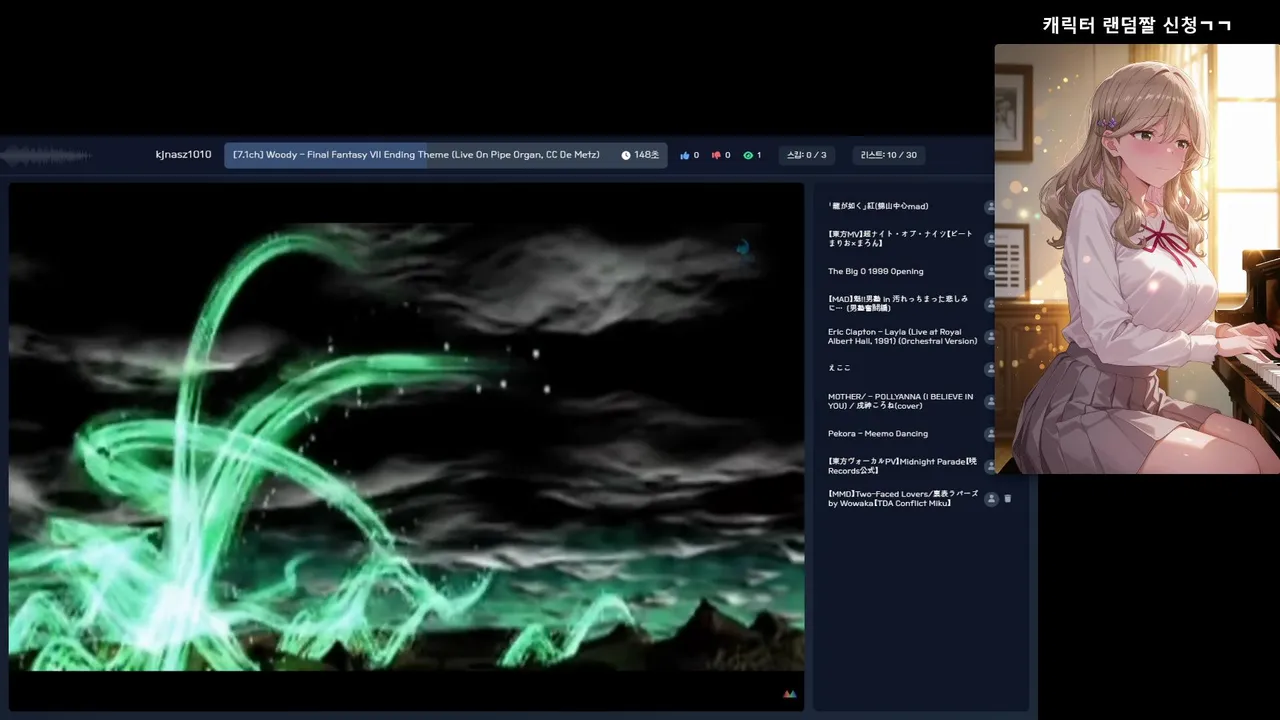Image resolution: width=1280 pixels, height=720 pixels.
Task: Click the clock icon beside 148초
Action: [x=626, y=155]
